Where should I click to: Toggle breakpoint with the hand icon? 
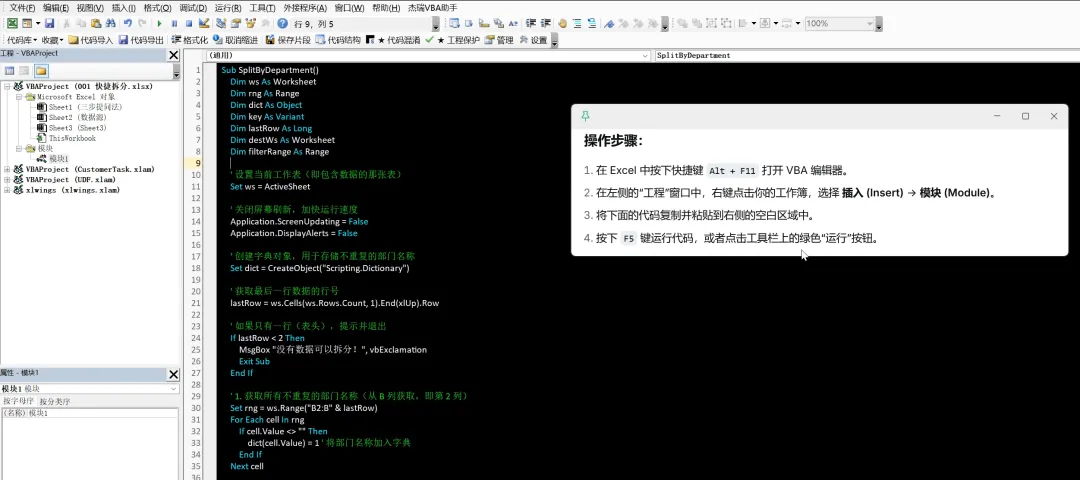(x=563, y=23)
